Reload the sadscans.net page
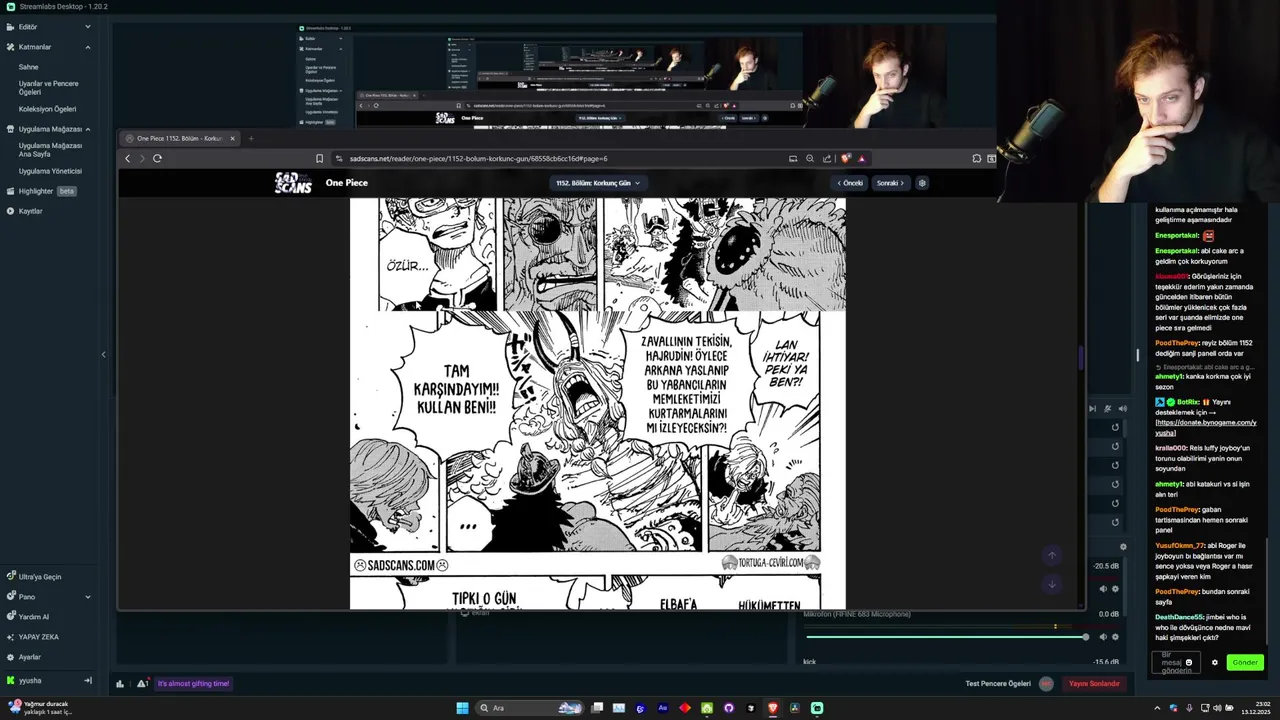Viewport: 1280px width, 720px height. [157, 158]
